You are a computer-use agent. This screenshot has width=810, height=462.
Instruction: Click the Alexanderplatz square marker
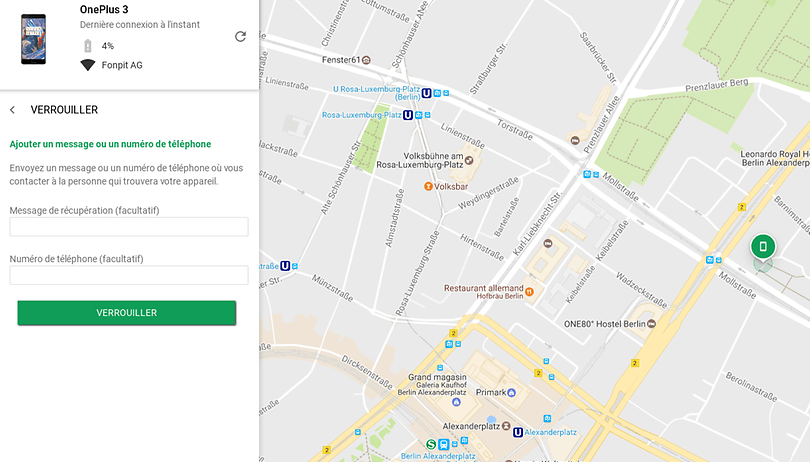tap(506, 426)
